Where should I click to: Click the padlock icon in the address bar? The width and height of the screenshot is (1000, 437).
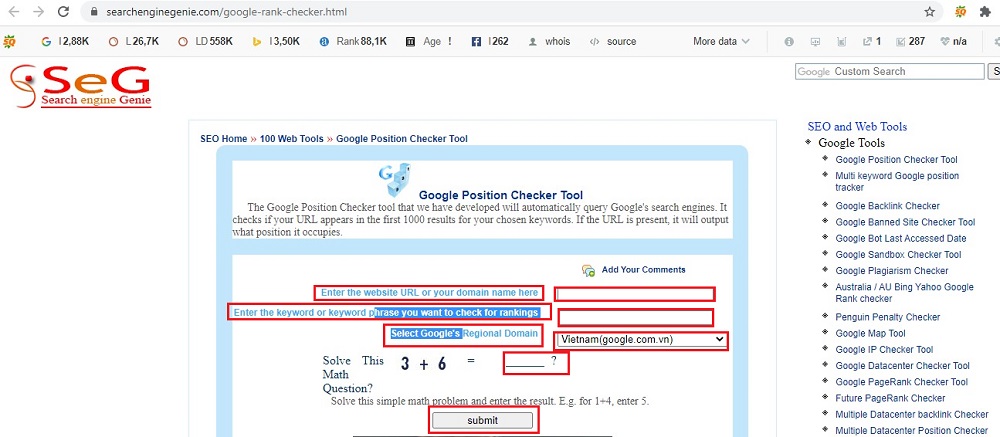point(94,11)
